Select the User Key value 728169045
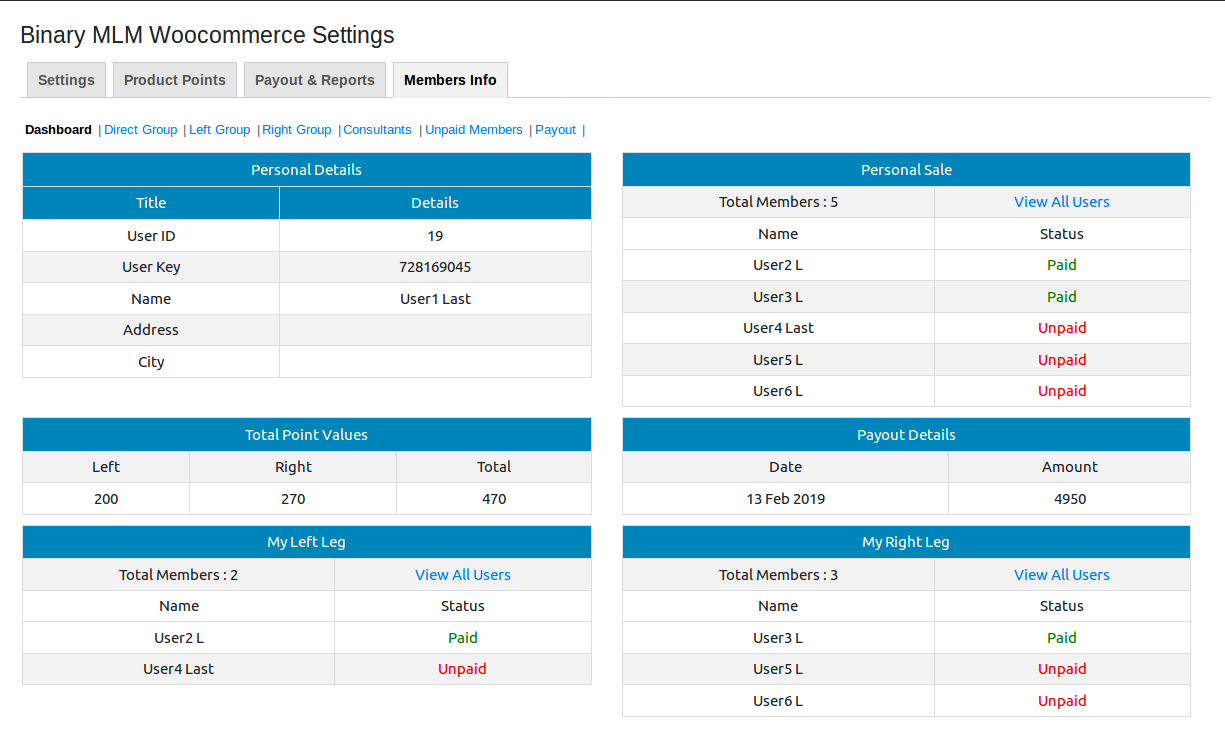The width and height of the screenshot is (1225, 747). 435,267
